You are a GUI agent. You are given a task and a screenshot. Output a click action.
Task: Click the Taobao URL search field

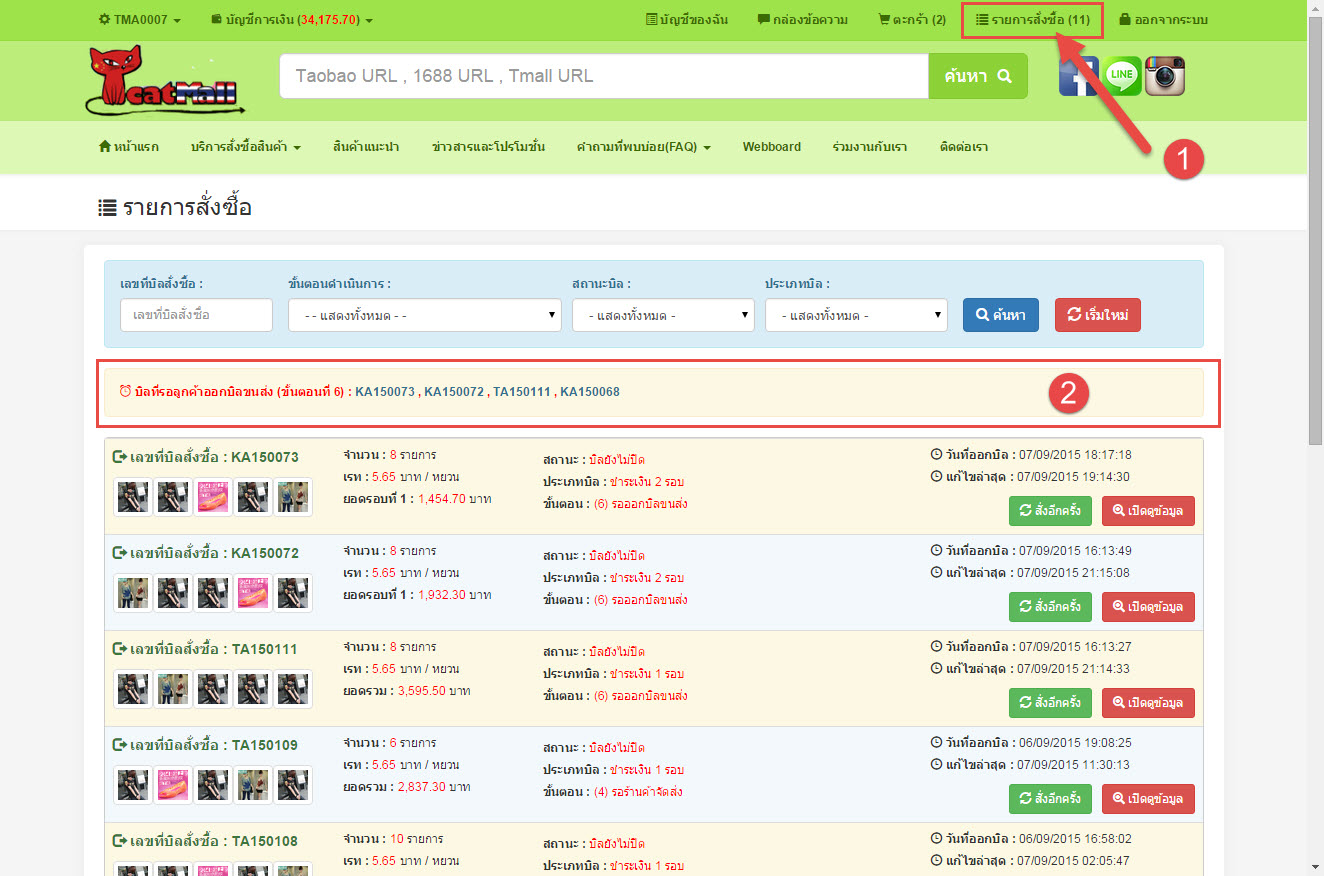(x=604, y=76)
